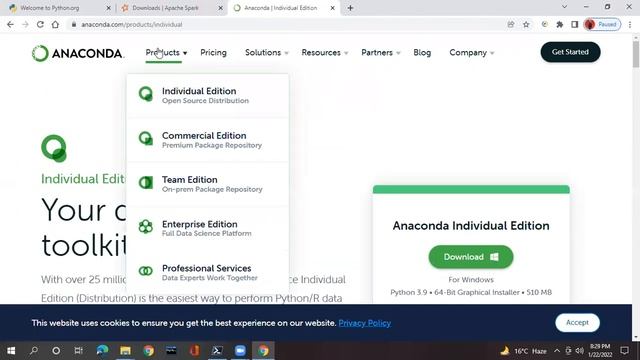Click the paused profile avatar button

(x=602, y=24)
